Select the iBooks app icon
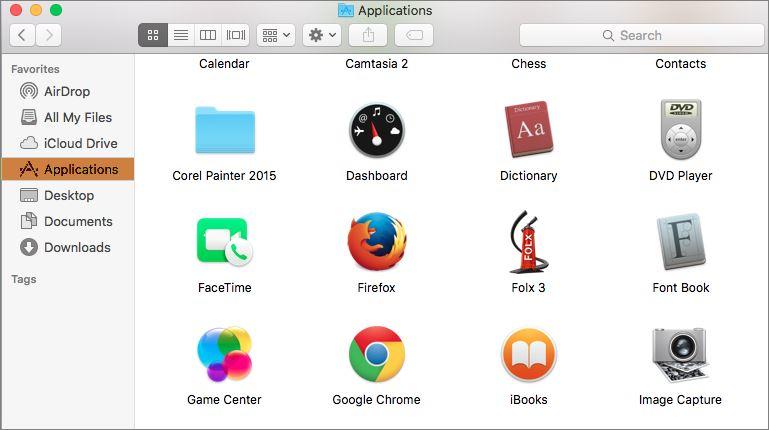 [x=529, y=355]
